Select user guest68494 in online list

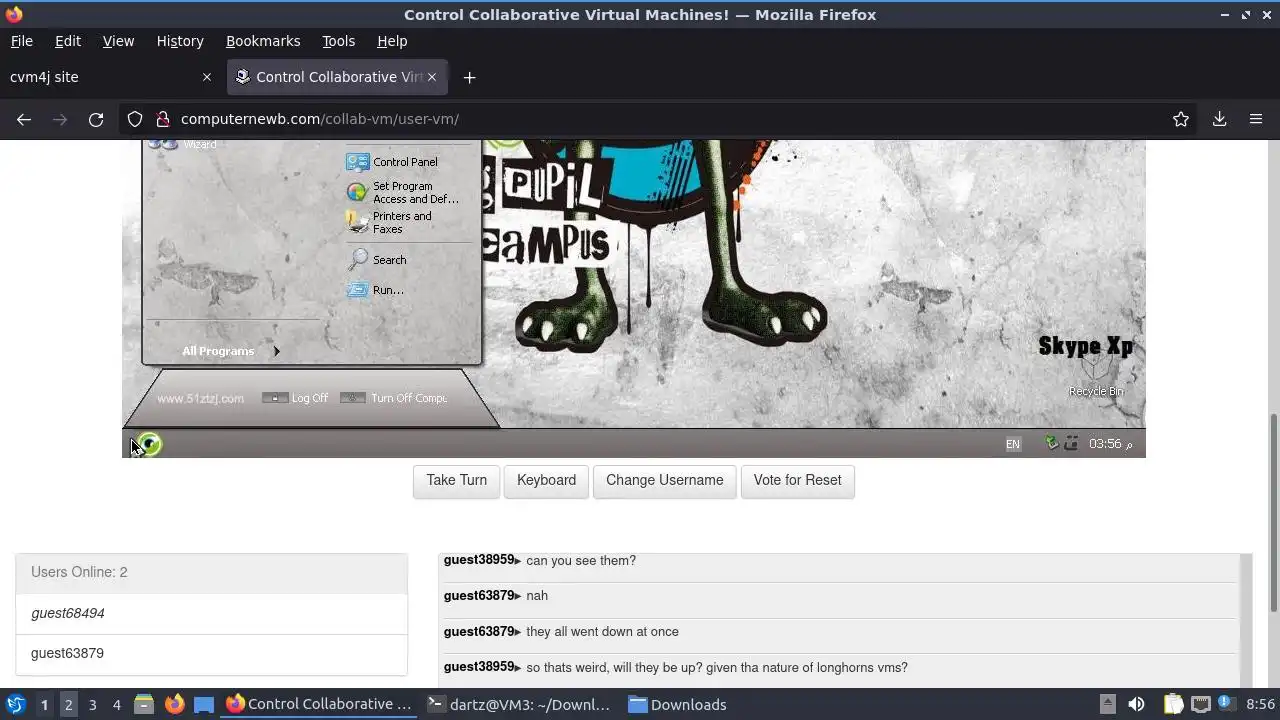(211, 613)
